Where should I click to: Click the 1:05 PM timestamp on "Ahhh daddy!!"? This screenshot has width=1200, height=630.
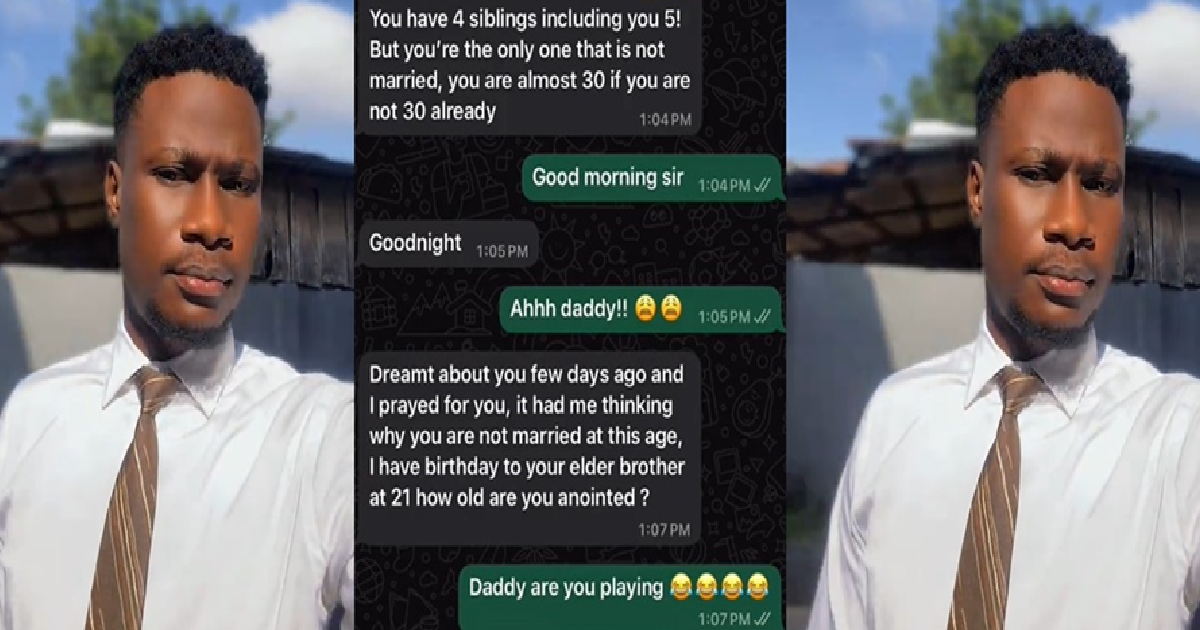pyautogui.click(x=723, y=317)
